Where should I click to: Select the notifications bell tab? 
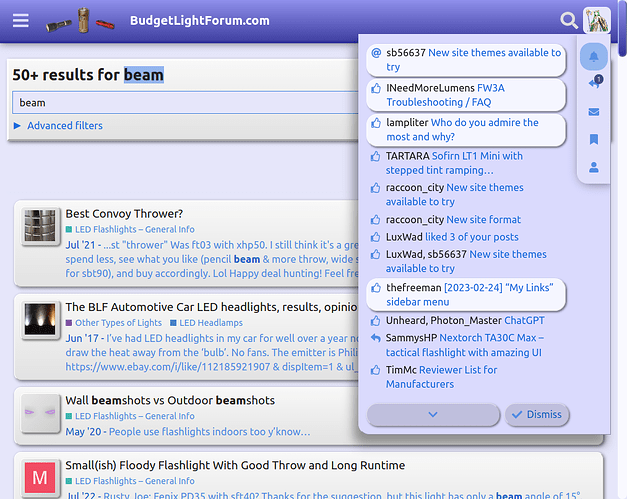tap(594, 57)
